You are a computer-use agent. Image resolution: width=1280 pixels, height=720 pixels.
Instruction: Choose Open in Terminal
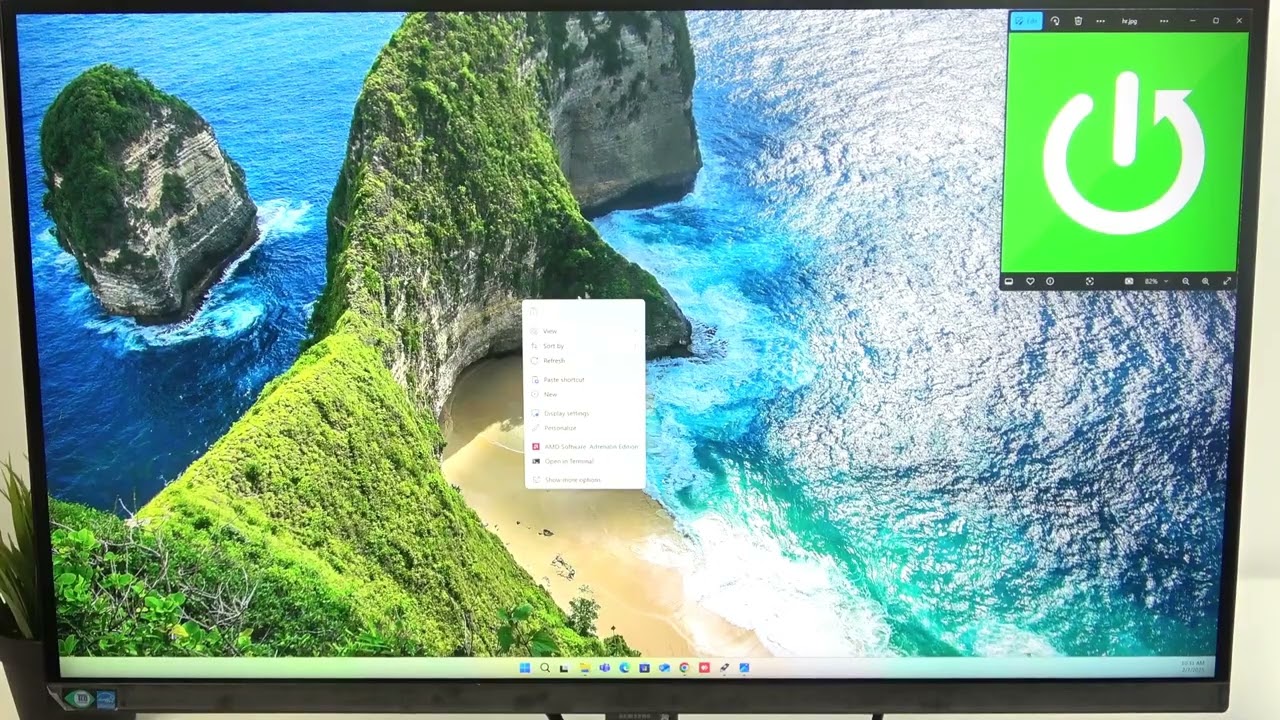click(x=584, y=462)
